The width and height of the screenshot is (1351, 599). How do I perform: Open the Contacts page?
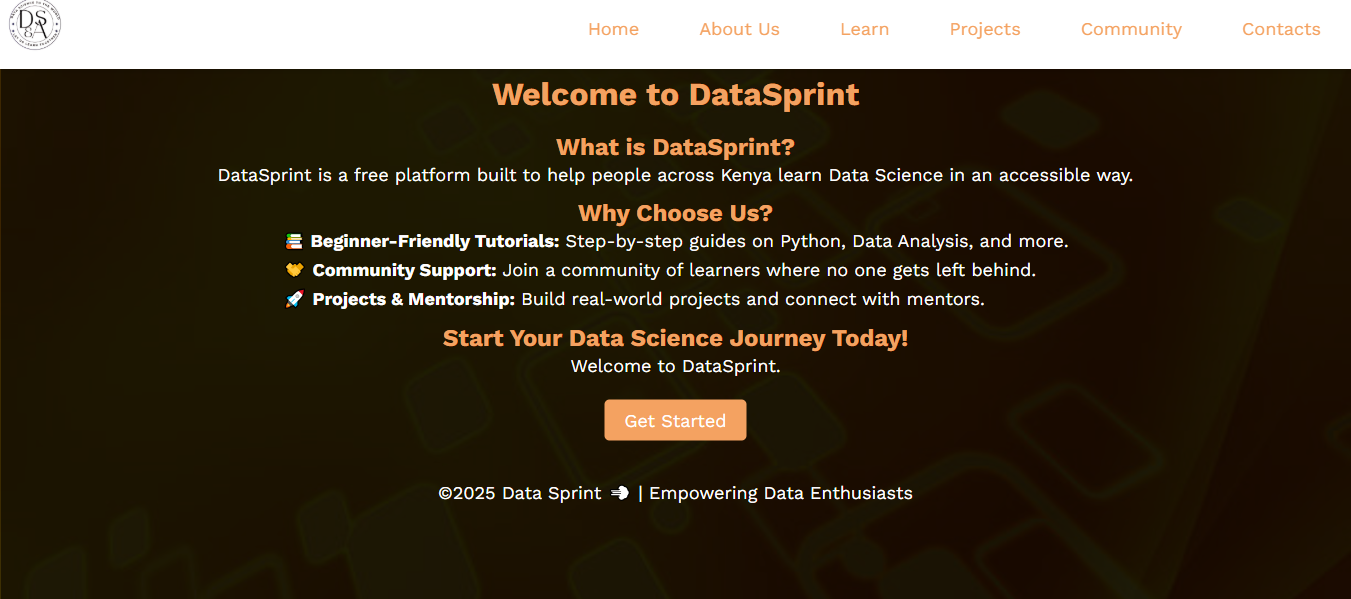(x=1280, y=30)
